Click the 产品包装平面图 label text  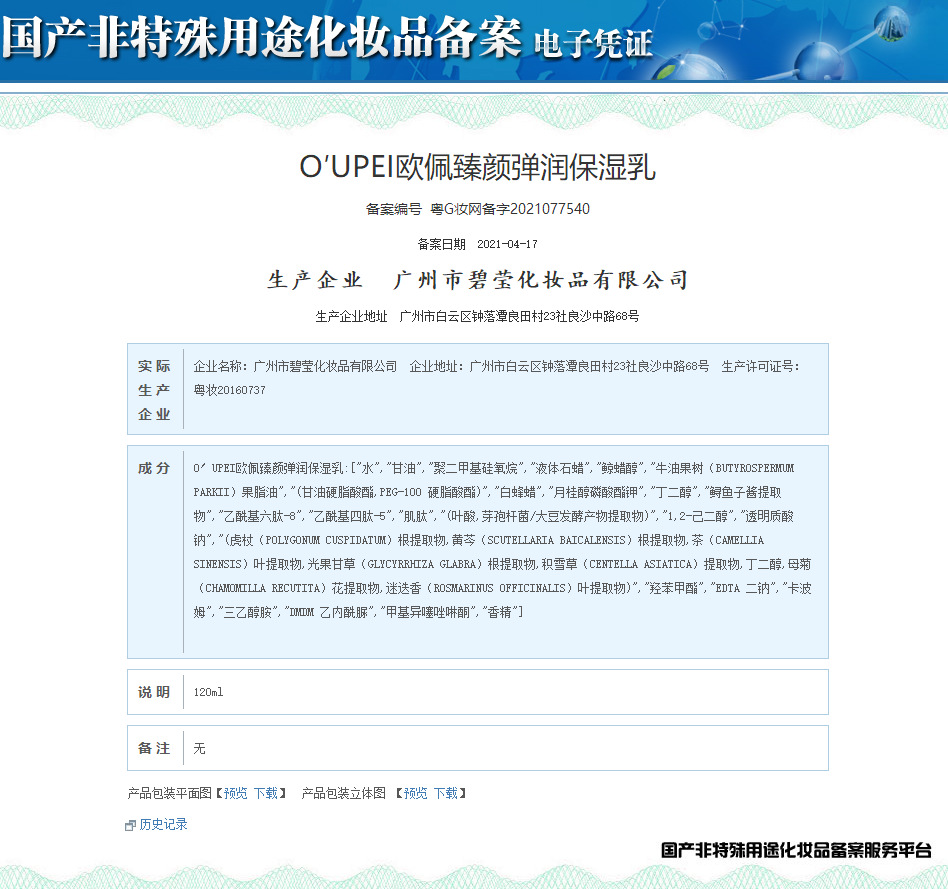click(169, 793)
